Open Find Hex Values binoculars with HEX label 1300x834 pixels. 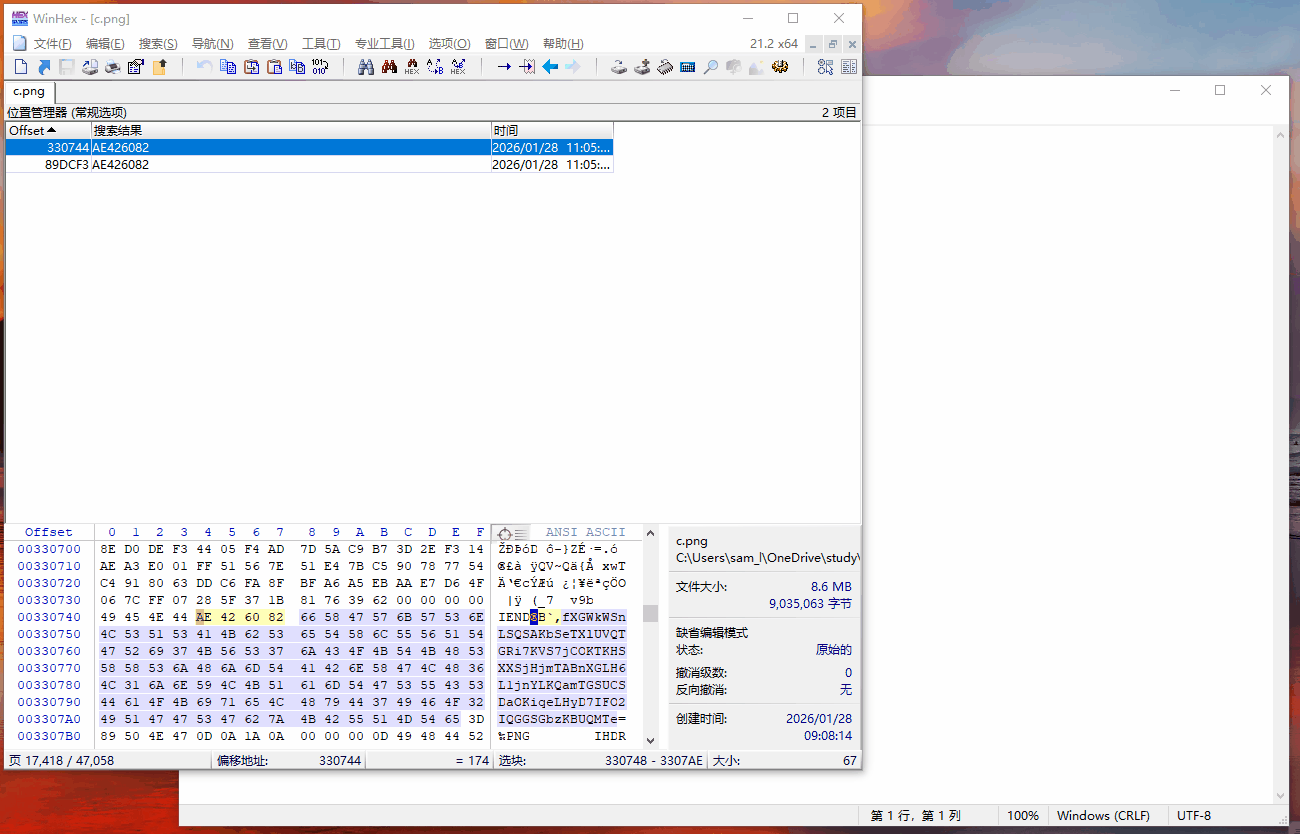point(412,67)
